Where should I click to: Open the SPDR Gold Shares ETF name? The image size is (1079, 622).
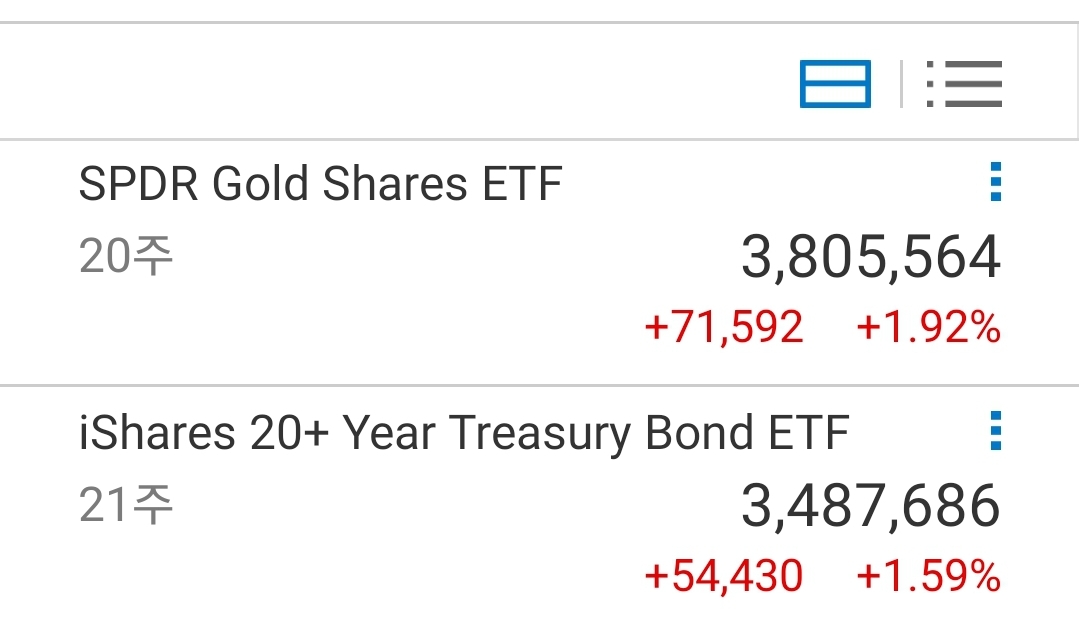point(320,185)
